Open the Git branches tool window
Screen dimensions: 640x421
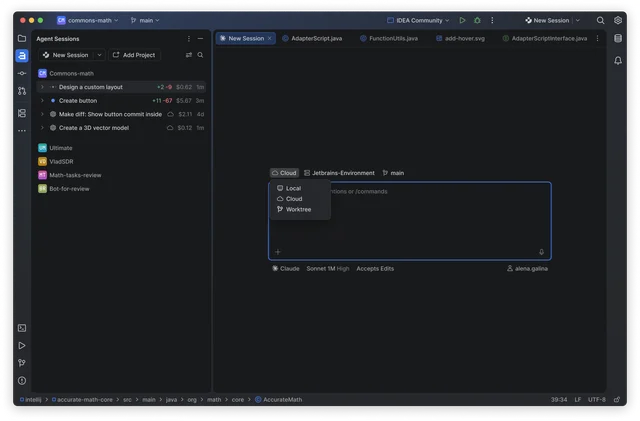(22, 363)
